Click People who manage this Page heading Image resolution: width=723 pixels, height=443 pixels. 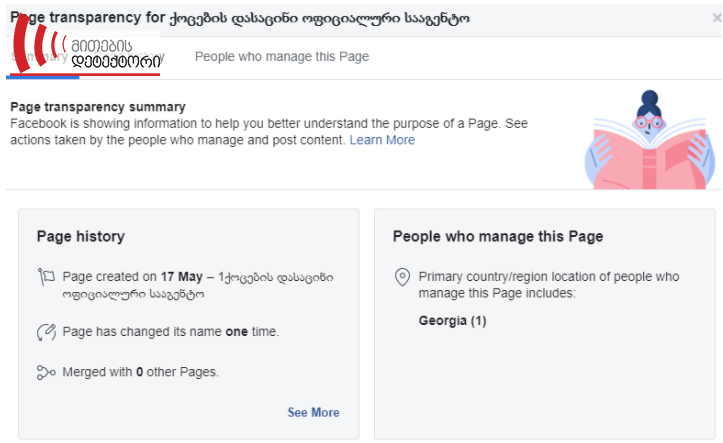coord(498,236)
